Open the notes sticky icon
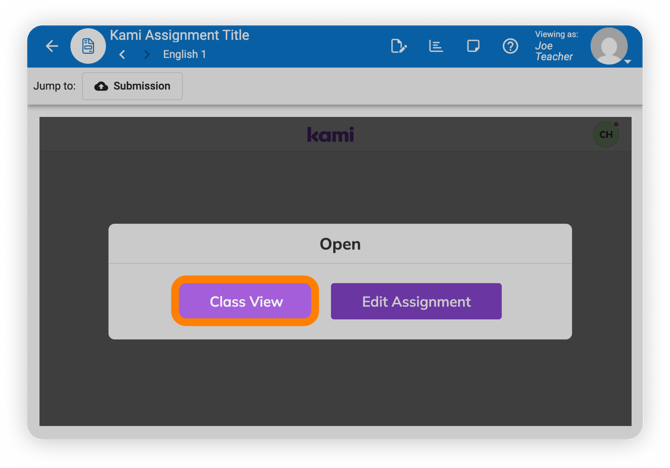670x468 pixels. tap(473, 46)
